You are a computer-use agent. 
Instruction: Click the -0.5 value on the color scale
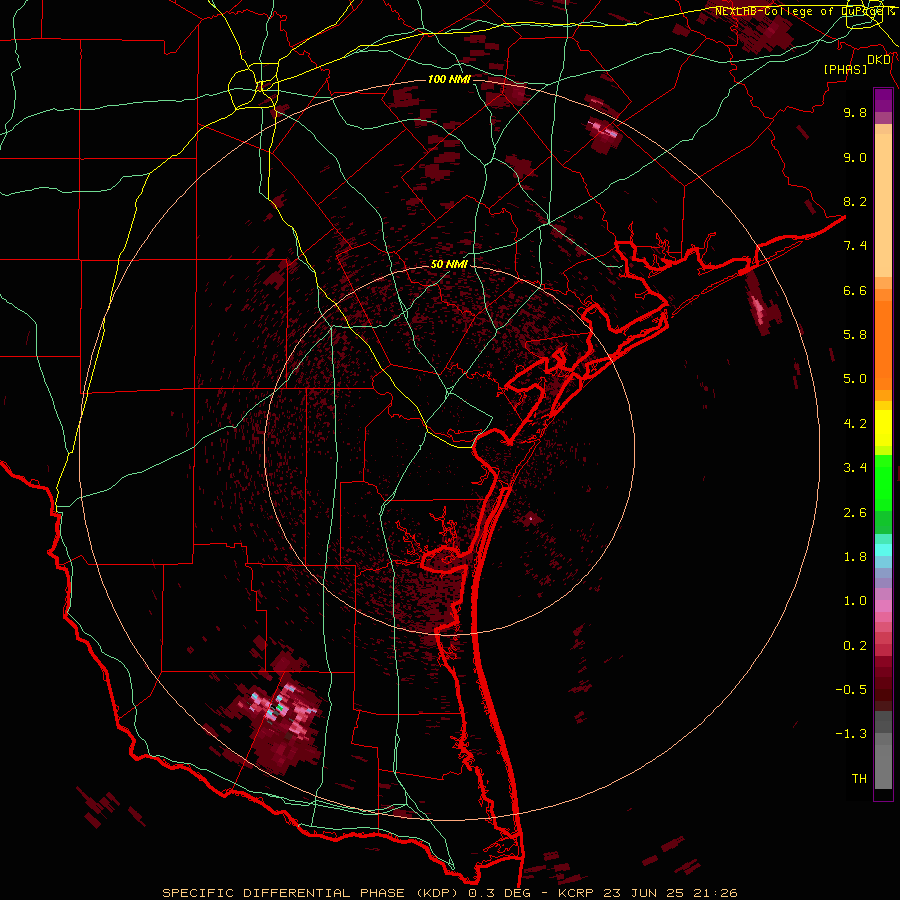coord(851,690)
